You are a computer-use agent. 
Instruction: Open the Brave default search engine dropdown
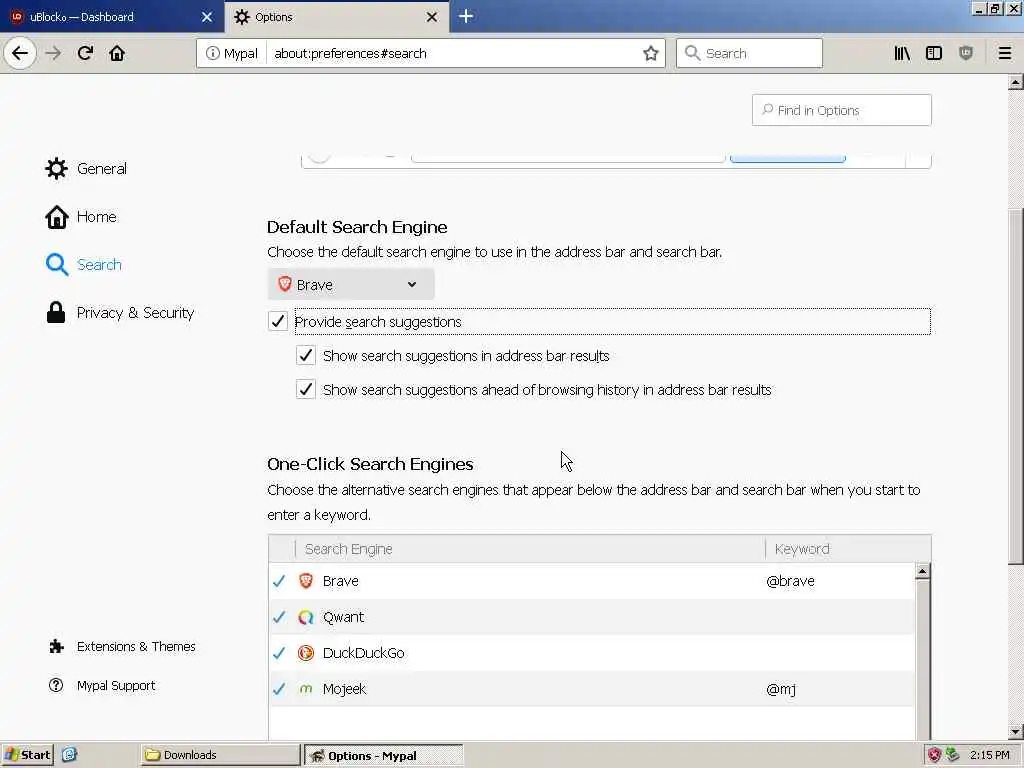[x=351, y=285]
